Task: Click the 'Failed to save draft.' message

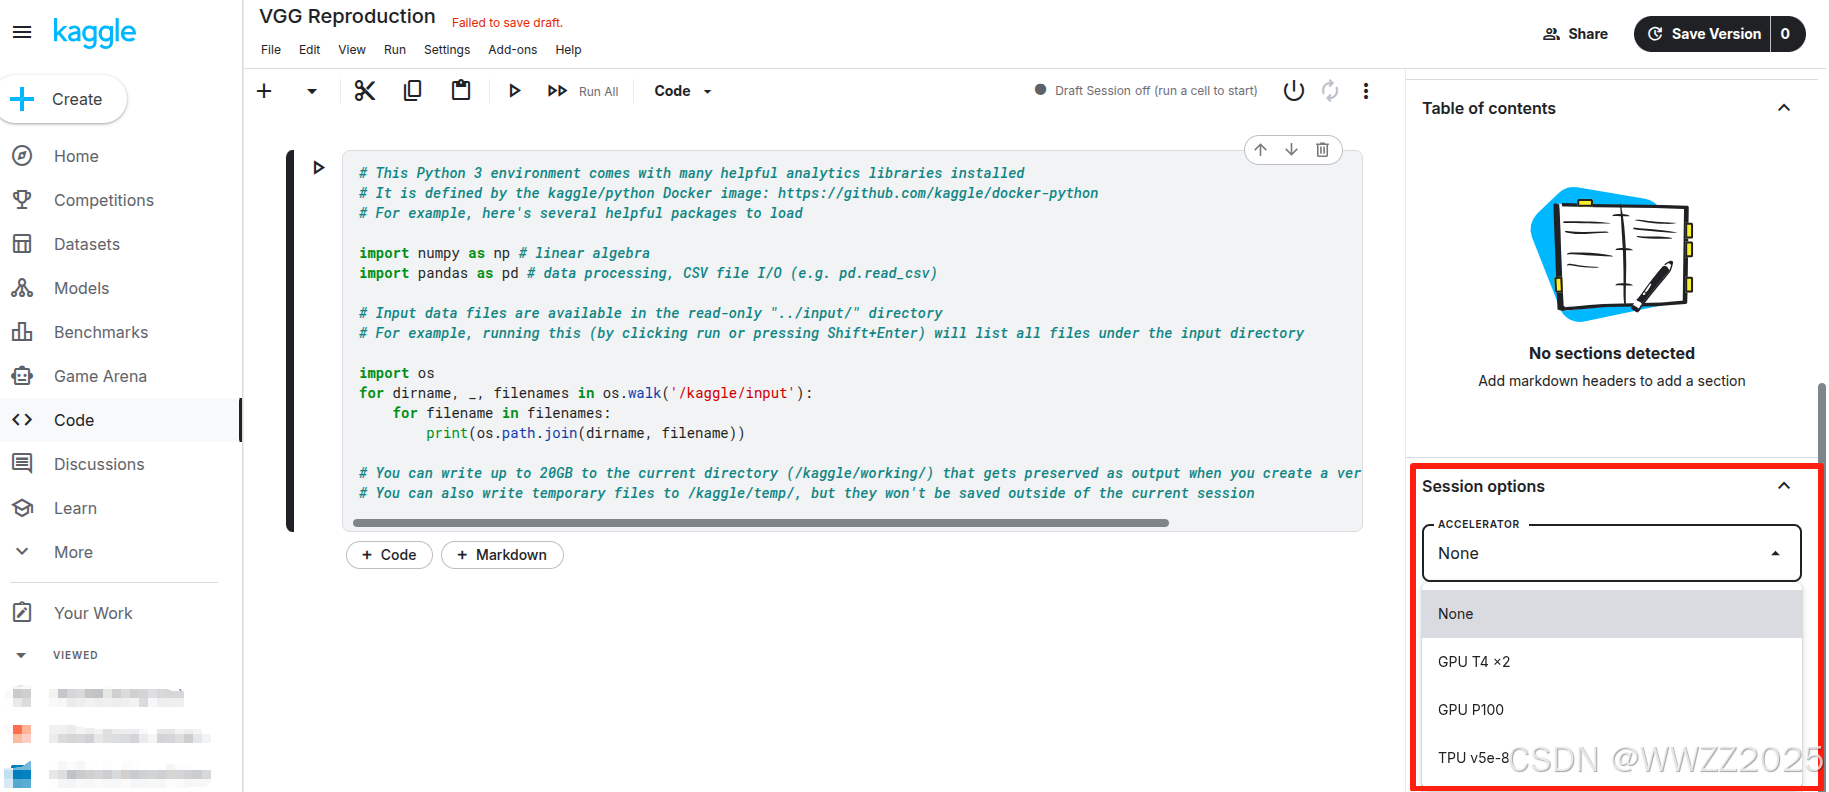Action: [x=507, y=23]
